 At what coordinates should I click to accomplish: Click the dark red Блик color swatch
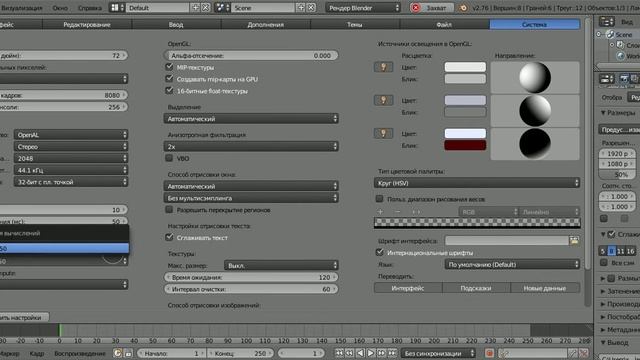pyautogui.click(x=465, y=145)
